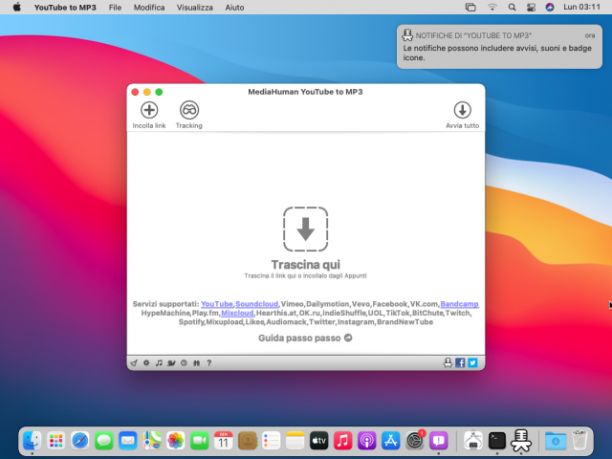Open Notes from the Dock

(295, 441)
